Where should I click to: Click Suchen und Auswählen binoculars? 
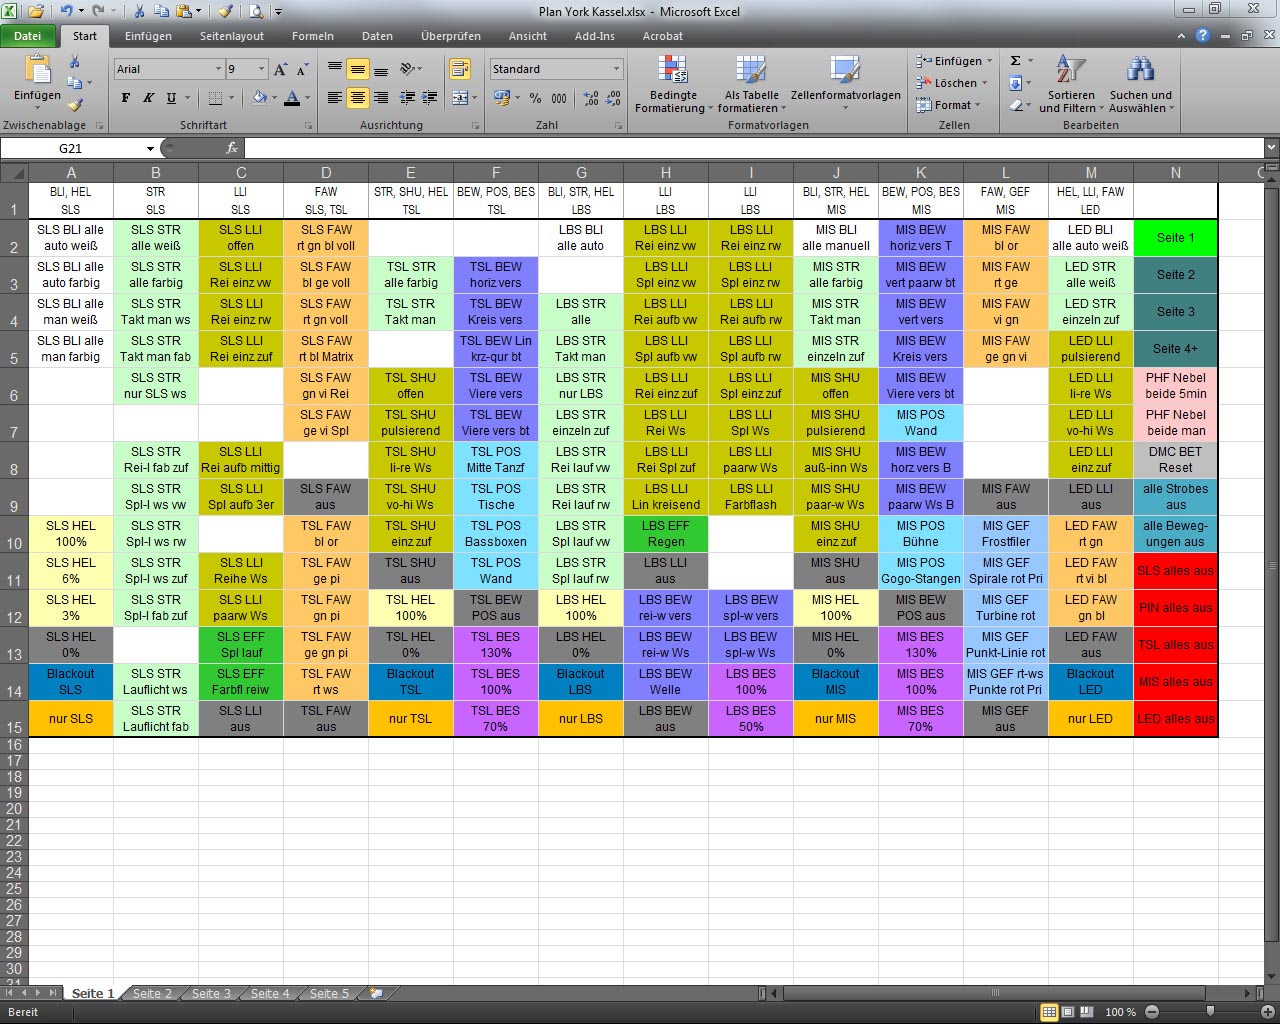[x=1140, y=85]
